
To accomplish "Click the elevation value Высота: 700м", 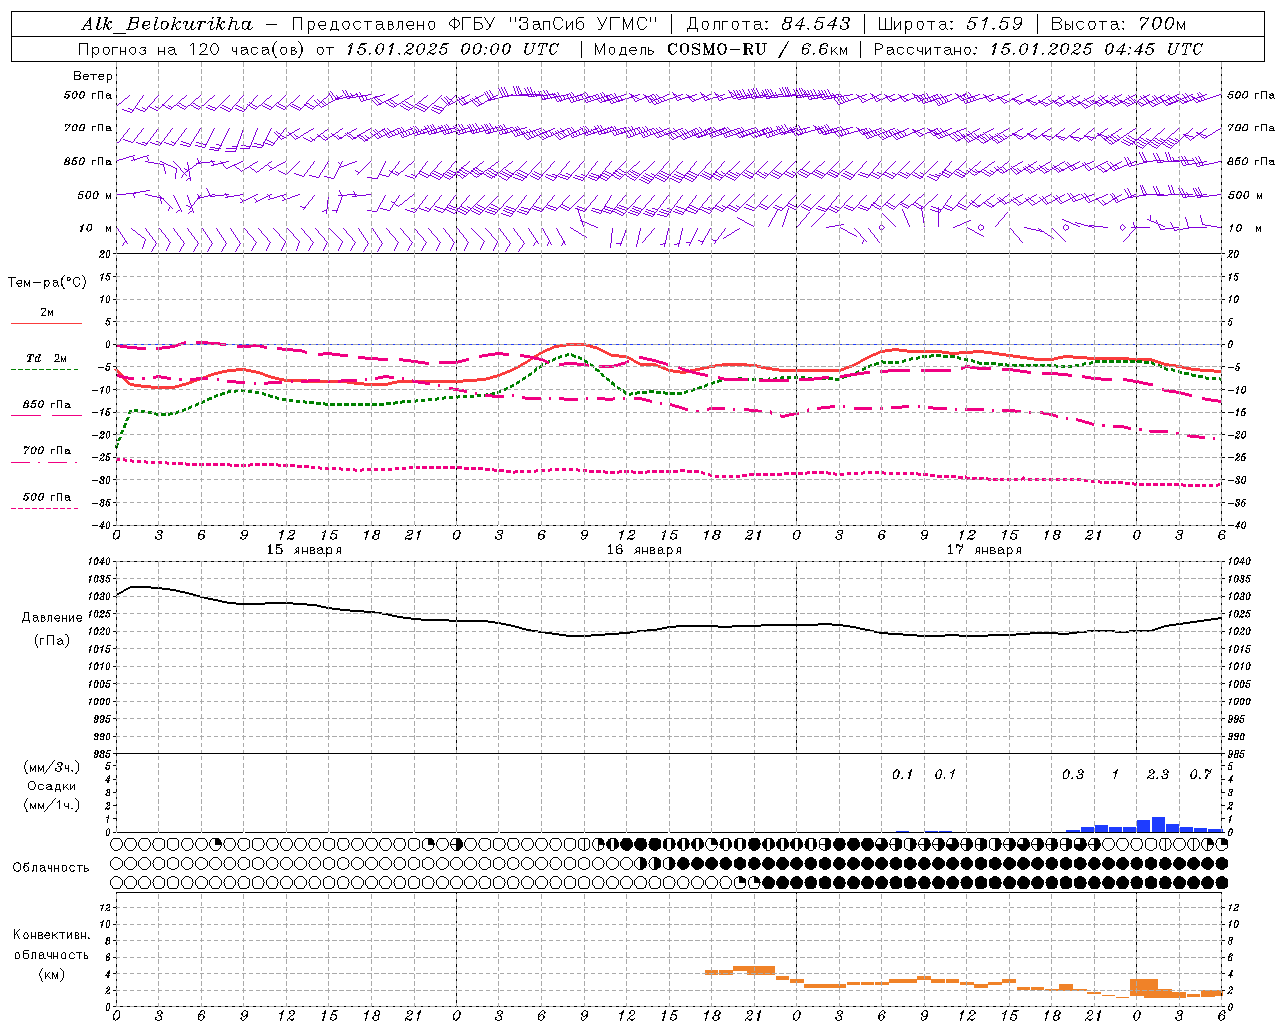I will (x=1119, y=23).
